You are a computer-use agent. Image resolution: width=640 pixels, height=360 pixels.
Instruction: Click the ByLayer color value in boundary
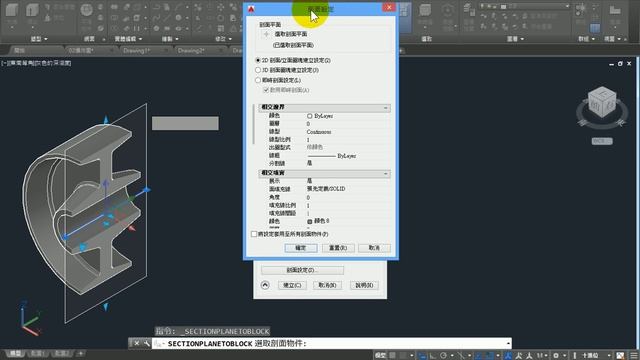click(320, 116)
